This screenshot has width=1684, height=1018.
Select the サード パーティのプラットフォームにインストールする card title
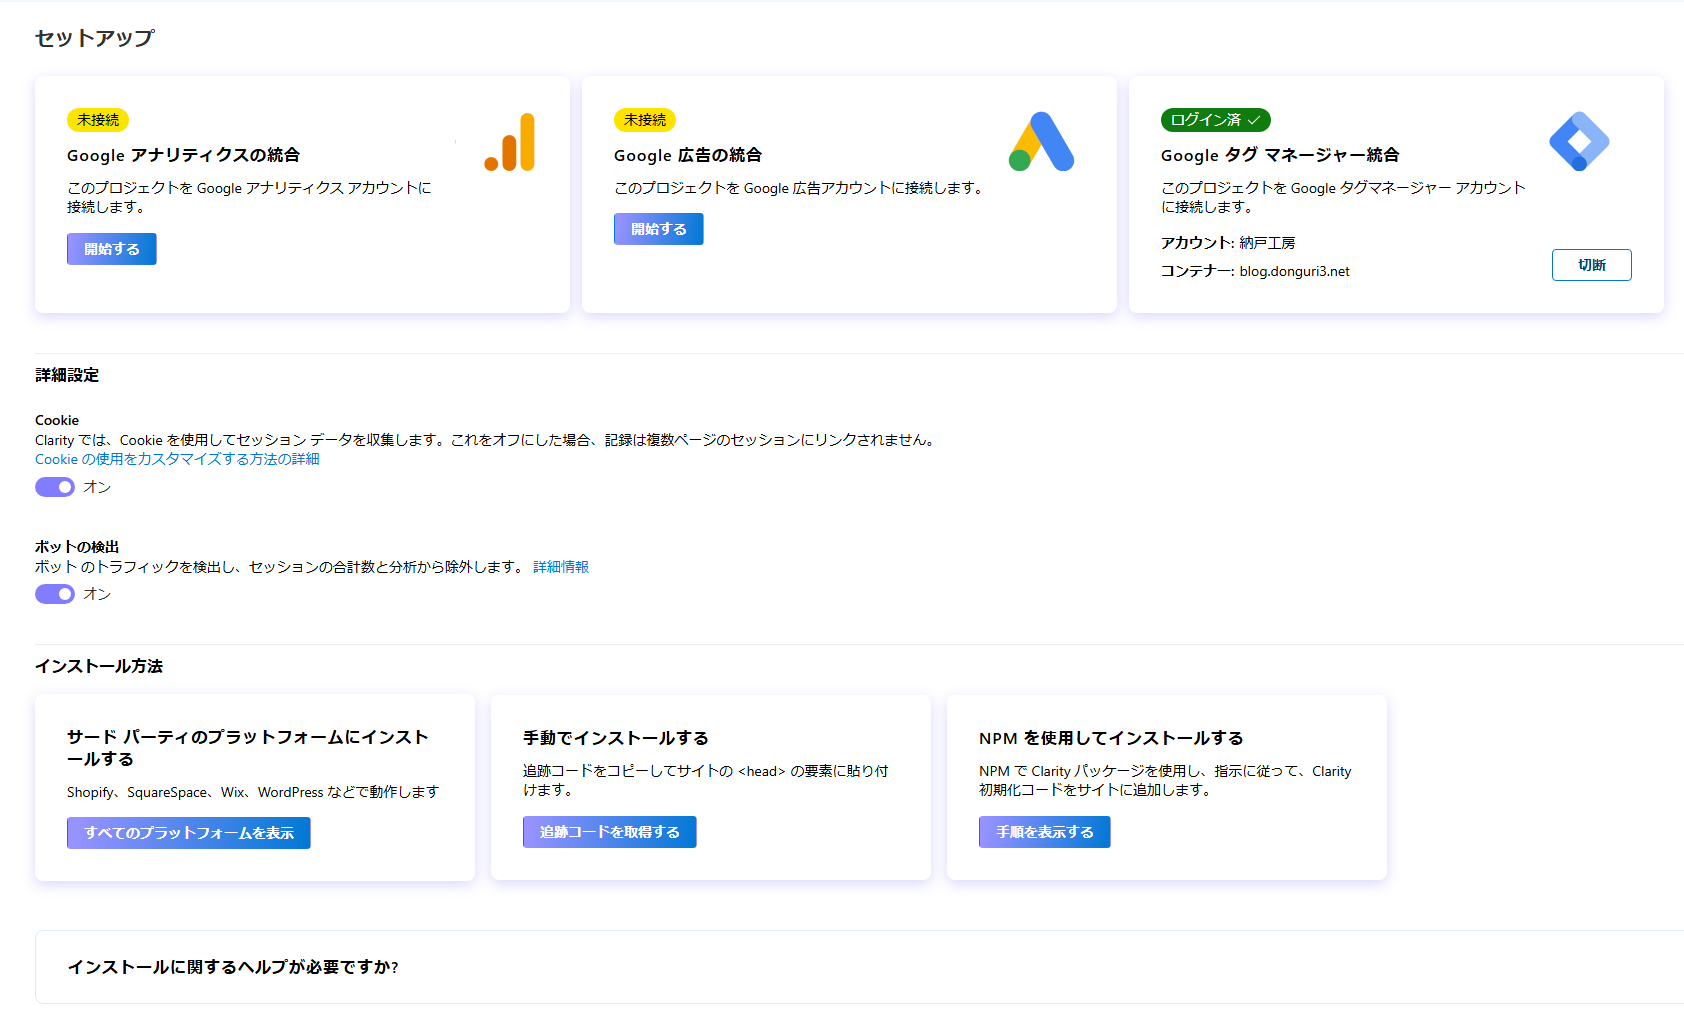pos(248,748)
